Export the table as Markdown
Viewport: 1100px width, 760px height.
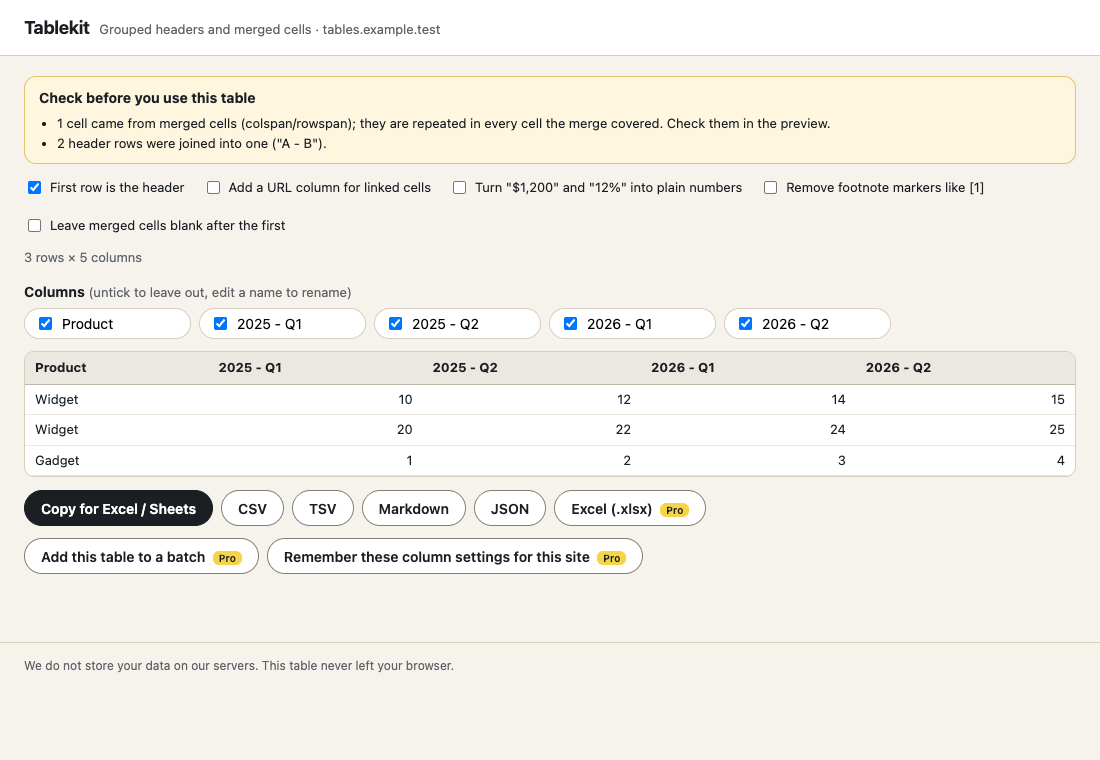click(414, 508)
